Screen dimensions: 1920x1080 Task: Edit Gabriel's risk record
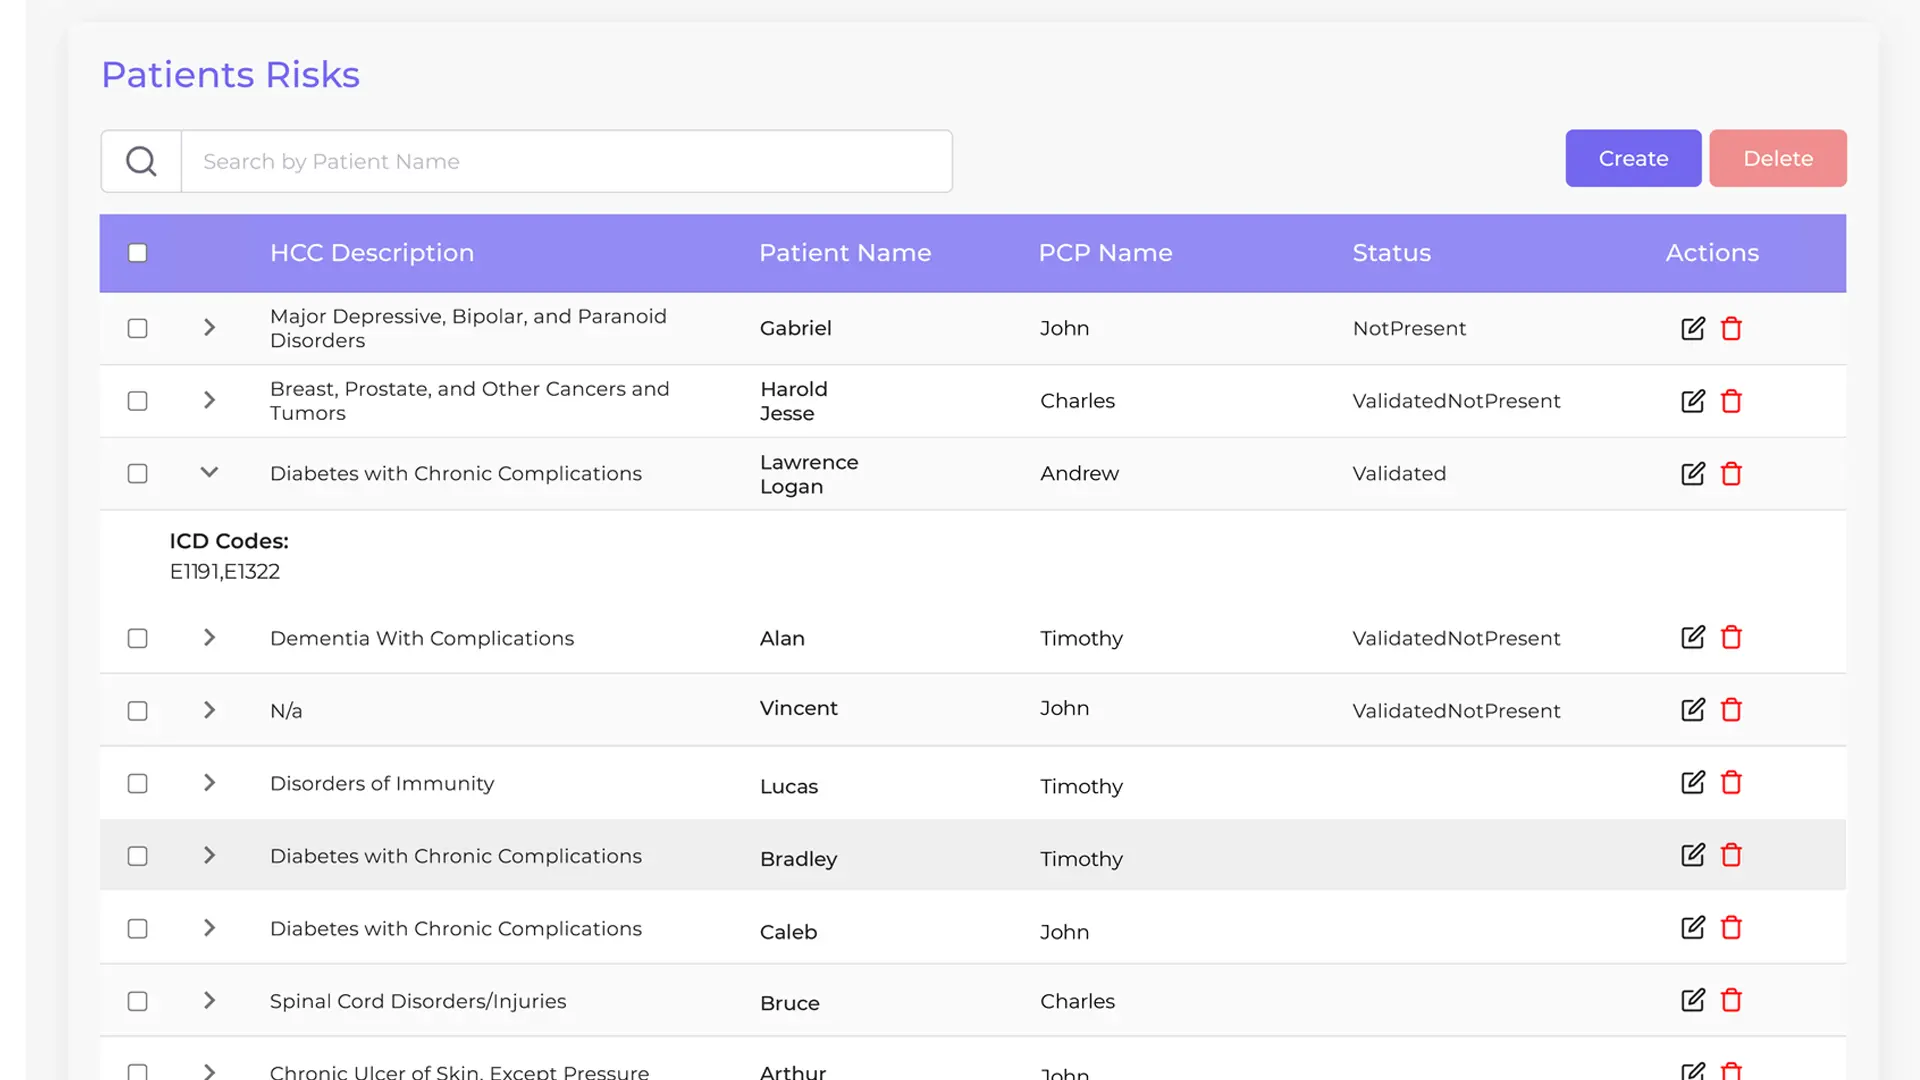[1692, 328]
